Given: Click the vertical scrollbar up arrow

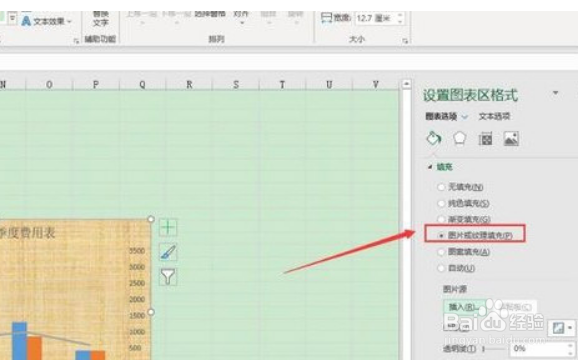Looking at the screenshot, I should click(406, 84).
